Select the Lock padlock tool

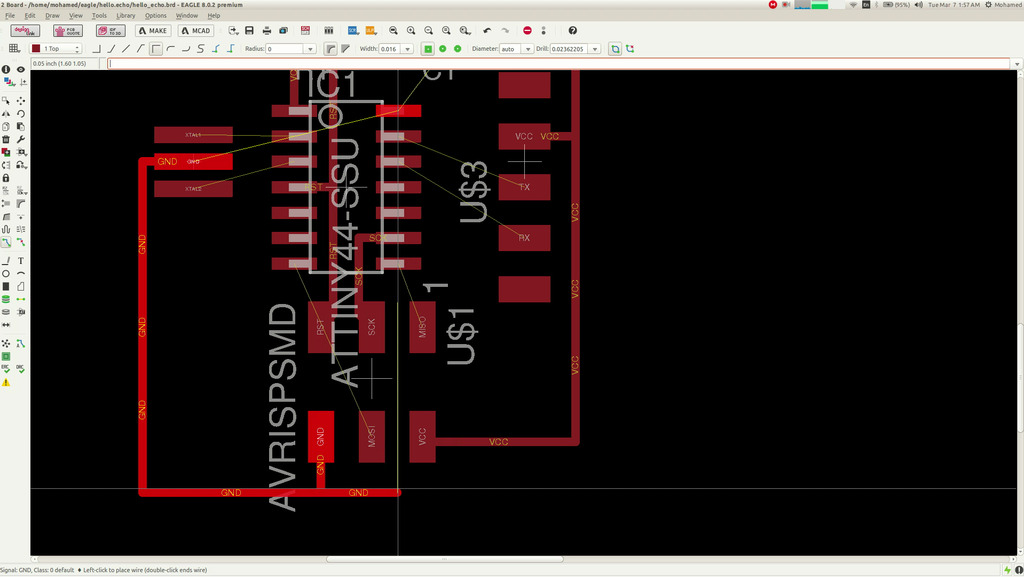[6, 178]
